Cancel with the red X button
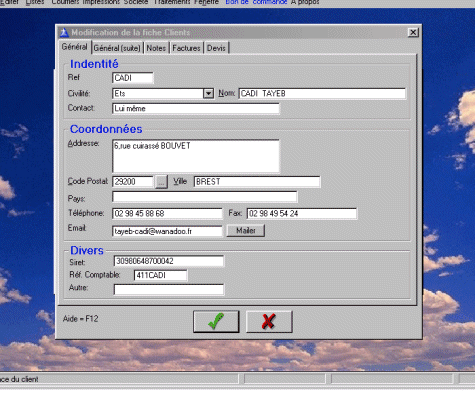The image size is (475, 407). [x=269, y=321]
